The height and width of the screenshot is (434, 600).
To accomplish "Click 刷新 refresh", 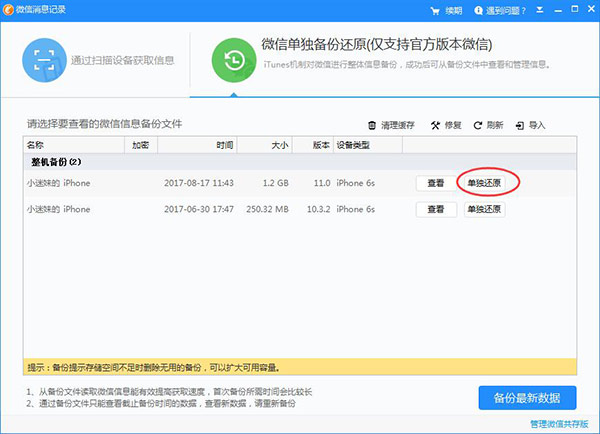I will coord(495,125).
